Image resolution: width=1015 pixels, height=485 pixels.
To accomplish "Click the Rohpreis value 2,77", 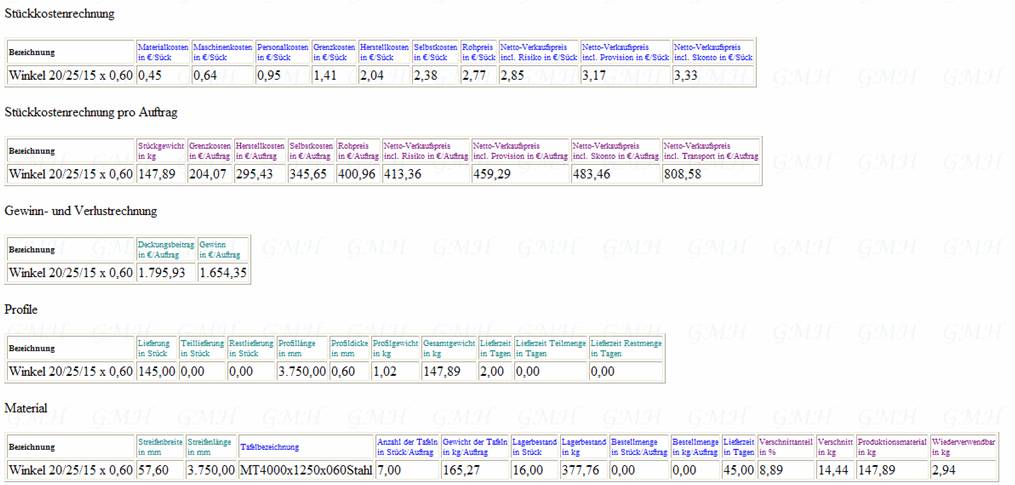I will (473, 75).
